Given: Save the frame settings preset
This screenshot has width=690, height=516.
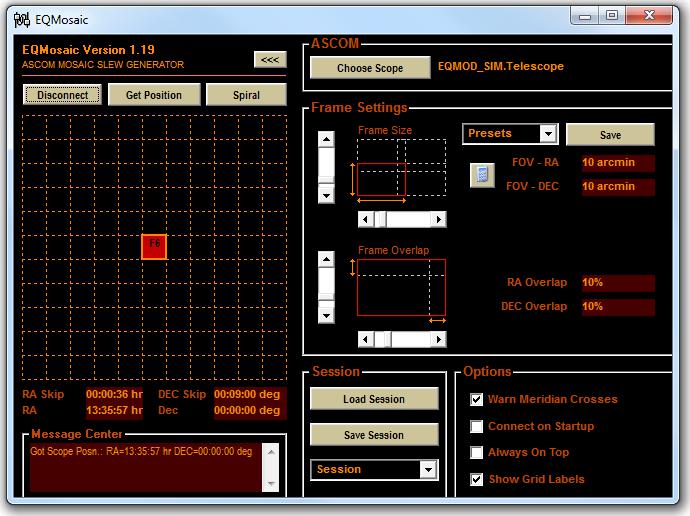Looking at the screenshot, I should (610, 135).
